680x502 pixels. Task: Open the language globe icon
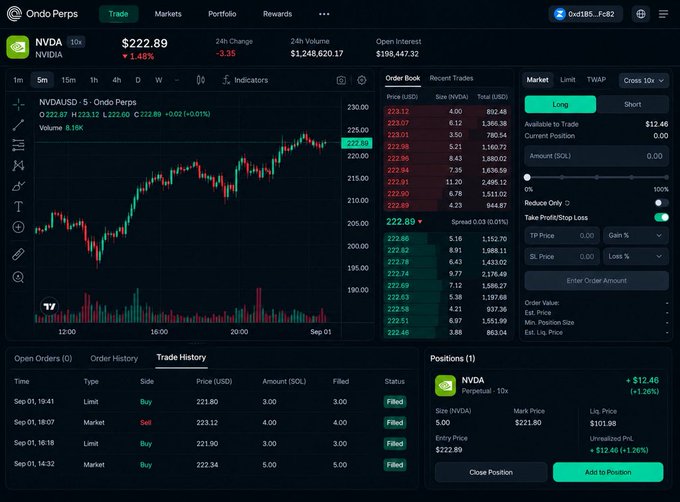pyautogui.click(x=641, y=14)
